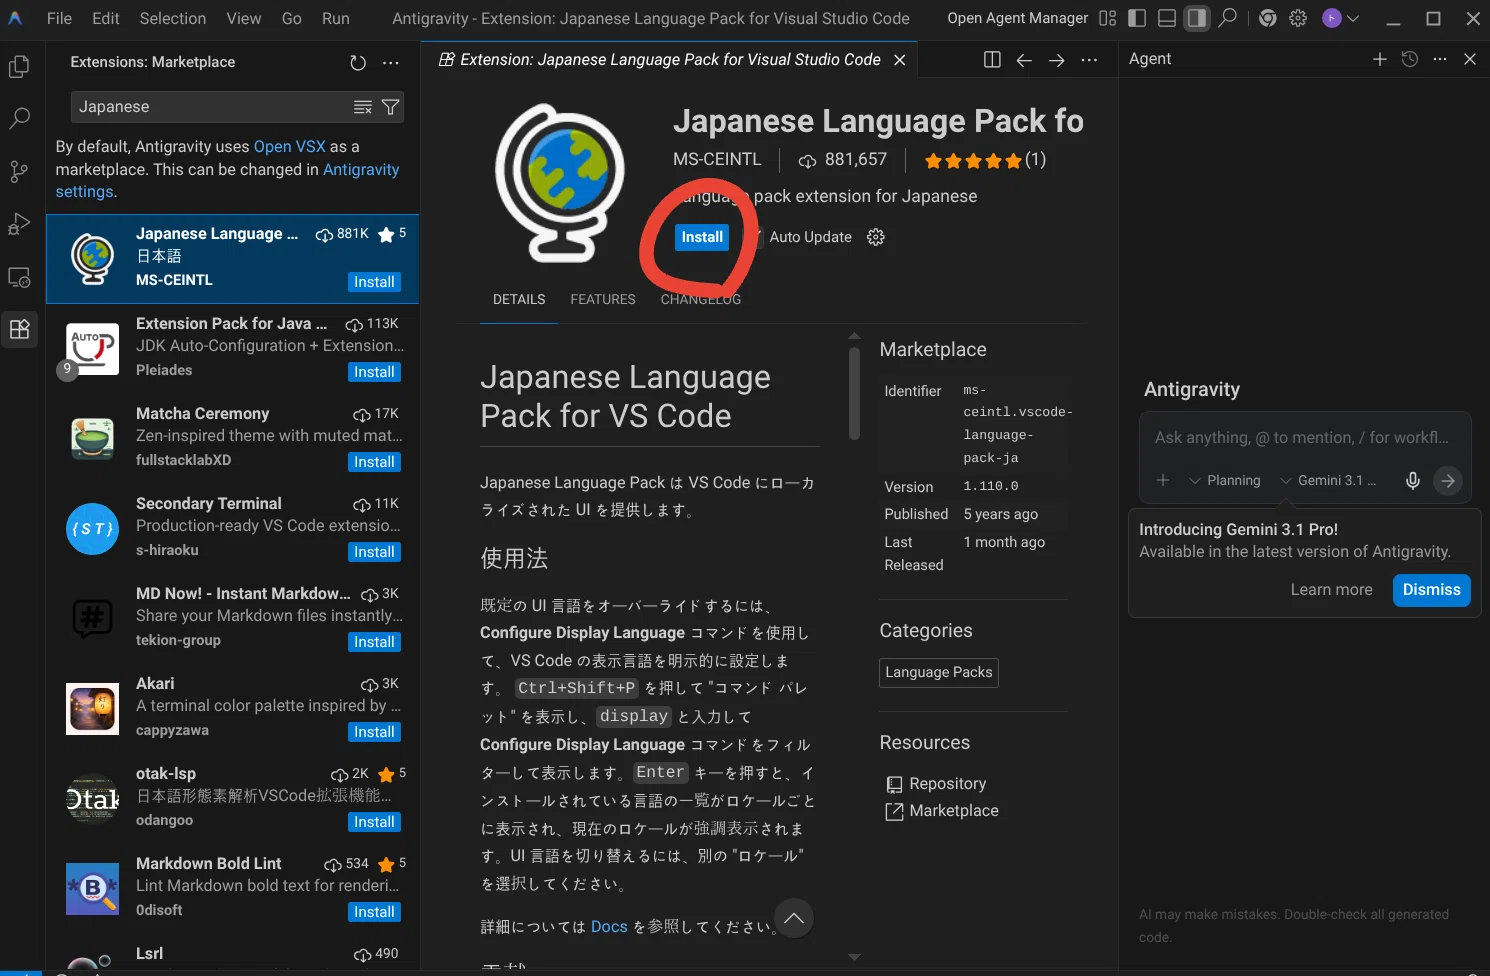Install Japanese Language Pack from sidebar list
The width and height of the screenshot is (1490, 976).
(374, 282)
